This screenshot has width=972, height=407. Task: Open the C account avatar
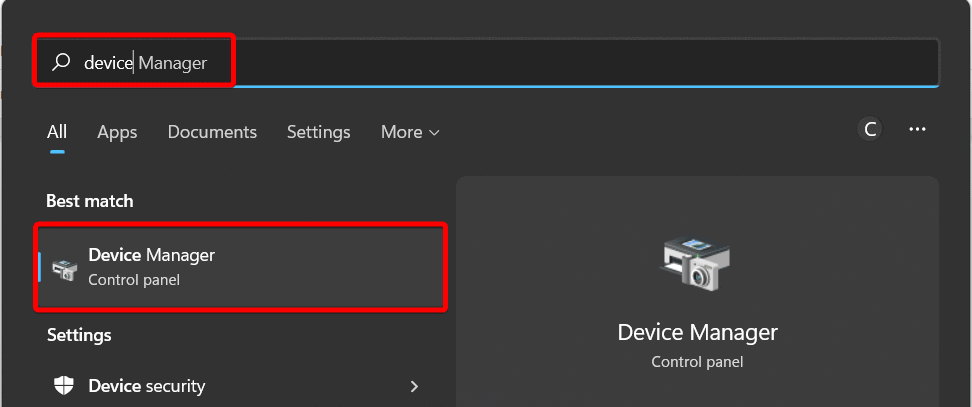point(870,129)
